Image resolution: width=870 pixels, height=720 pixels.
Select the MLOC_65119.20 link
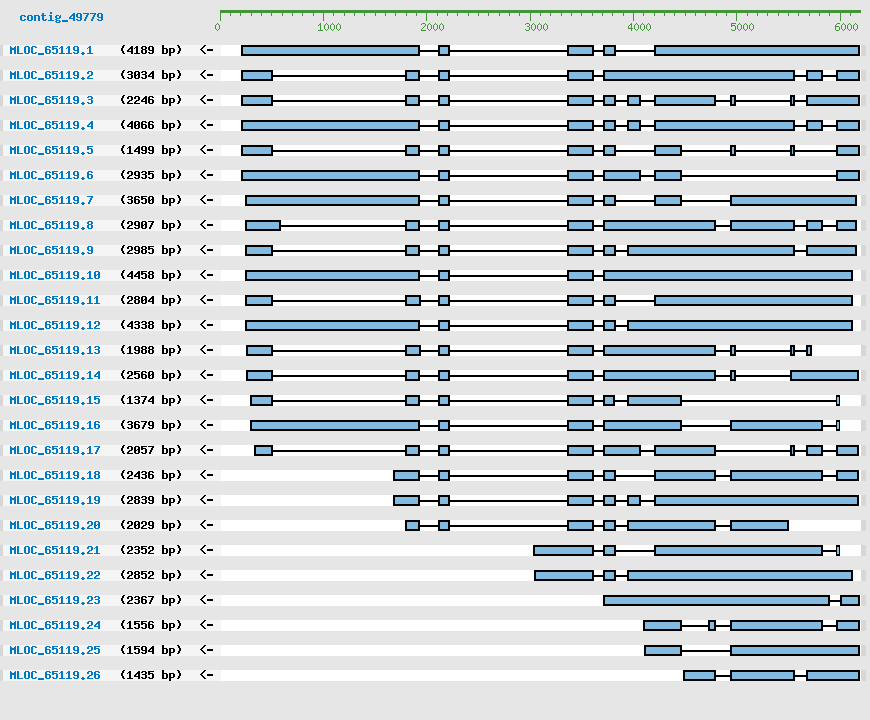(x=55, y=525)
